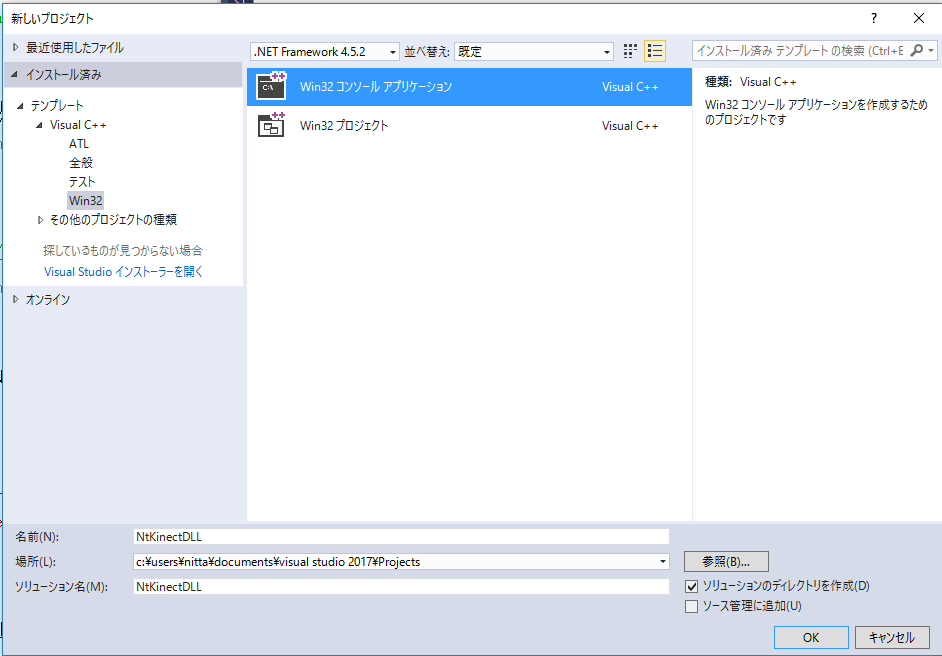The width and height of the screenshot is (942, 656).
Task: Click the 参照(B)... browse button
Action: [x=726, y=561]
